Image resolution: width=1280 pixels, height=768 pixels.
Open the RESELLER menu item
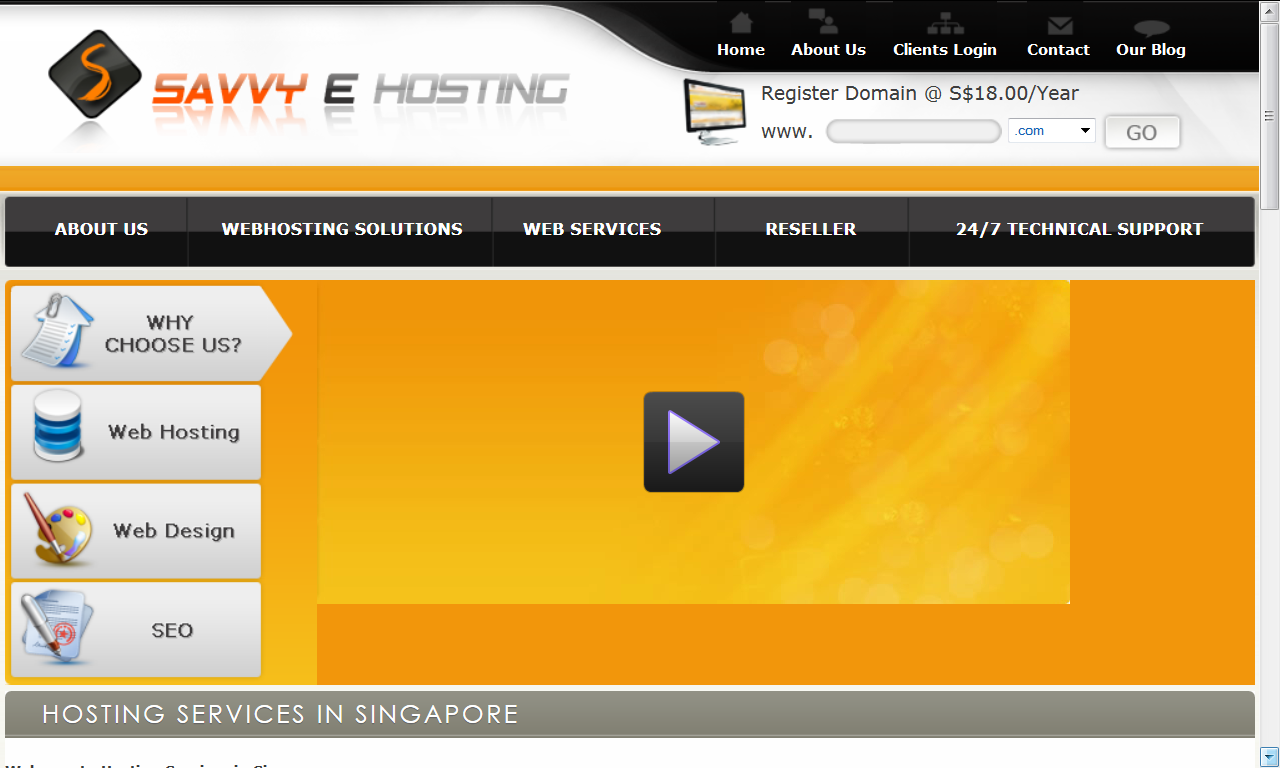[x=811, y=230]
